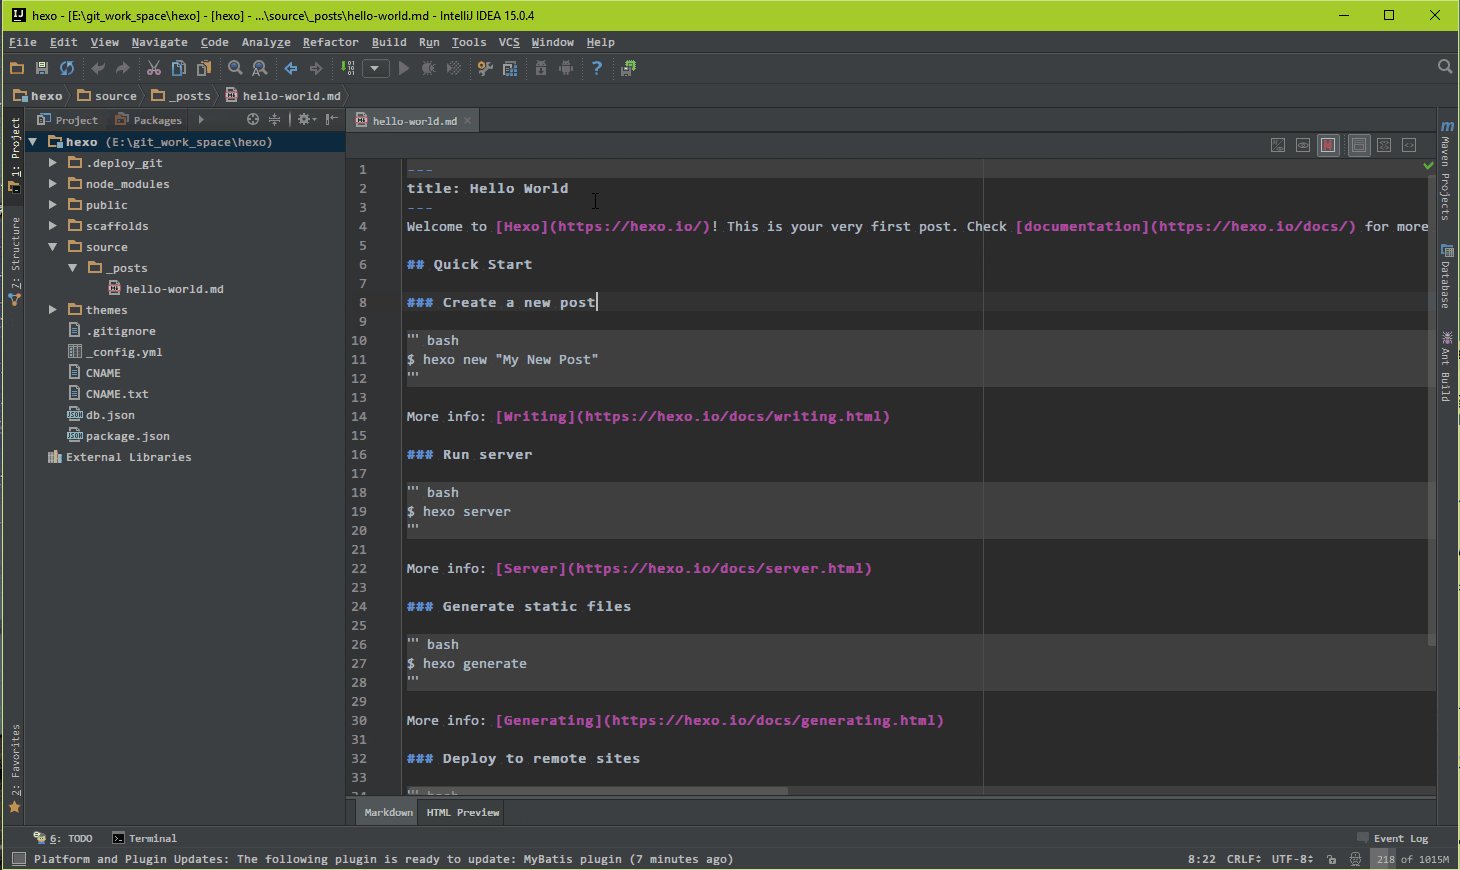Hide the Project tool window
The height and width of the screenshot is (870, 1460).
[x=331, y=119]
